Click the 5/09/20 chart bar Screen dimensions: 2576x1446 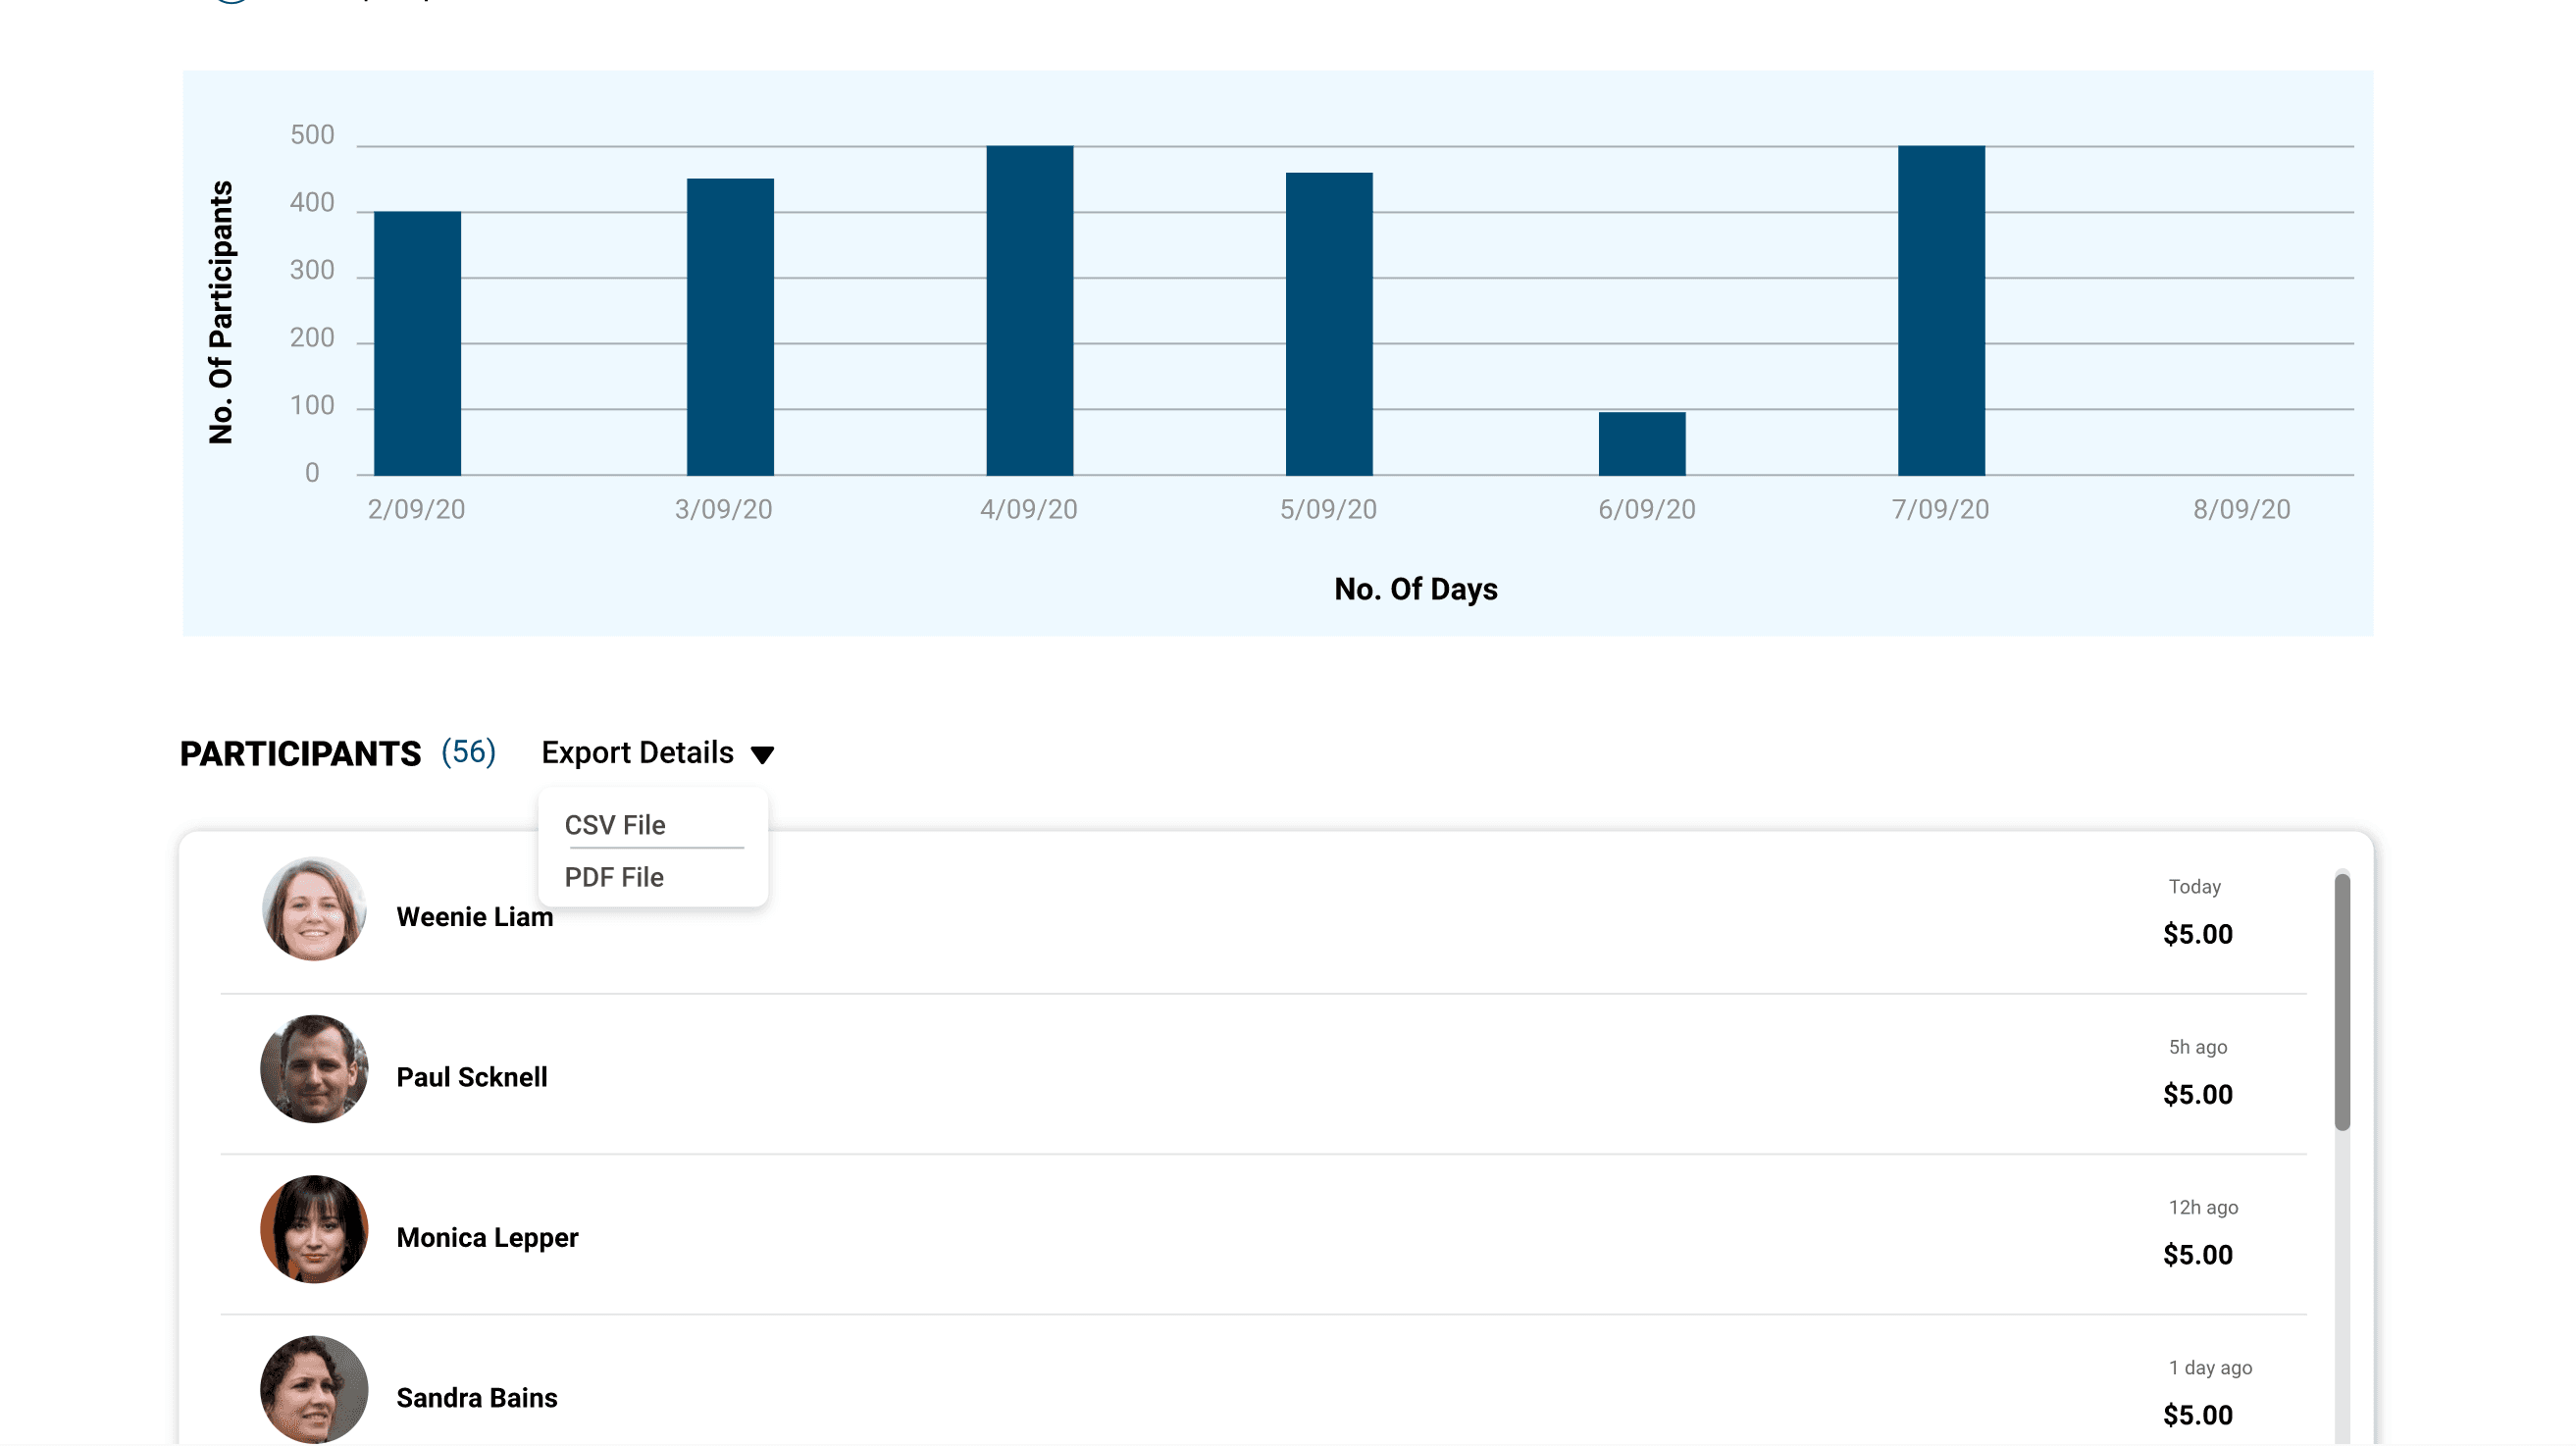(1330, 324)
